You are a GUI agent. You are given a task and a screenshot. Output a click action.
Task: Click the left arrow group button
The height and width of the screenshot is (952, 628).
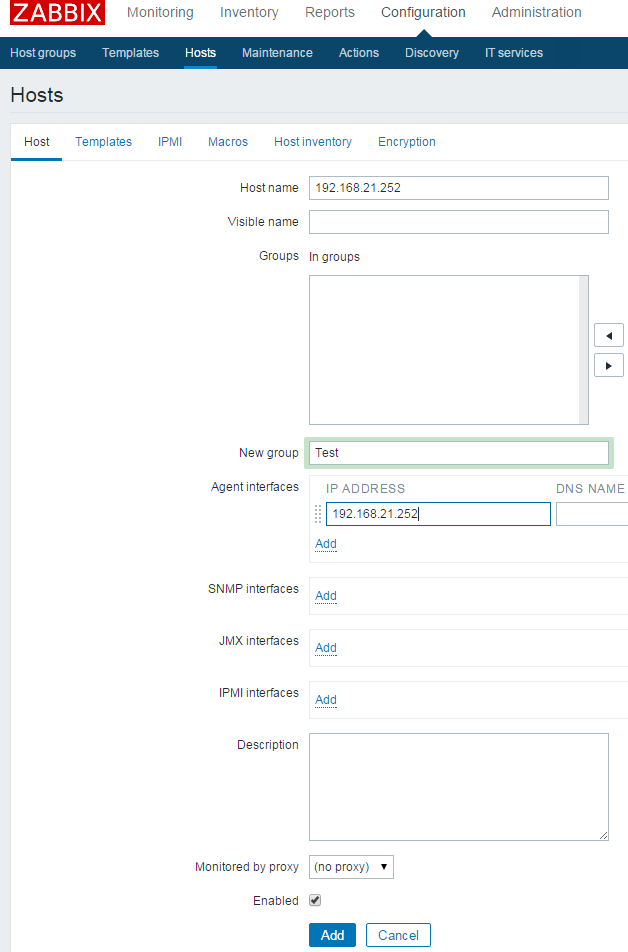point(608,335)
